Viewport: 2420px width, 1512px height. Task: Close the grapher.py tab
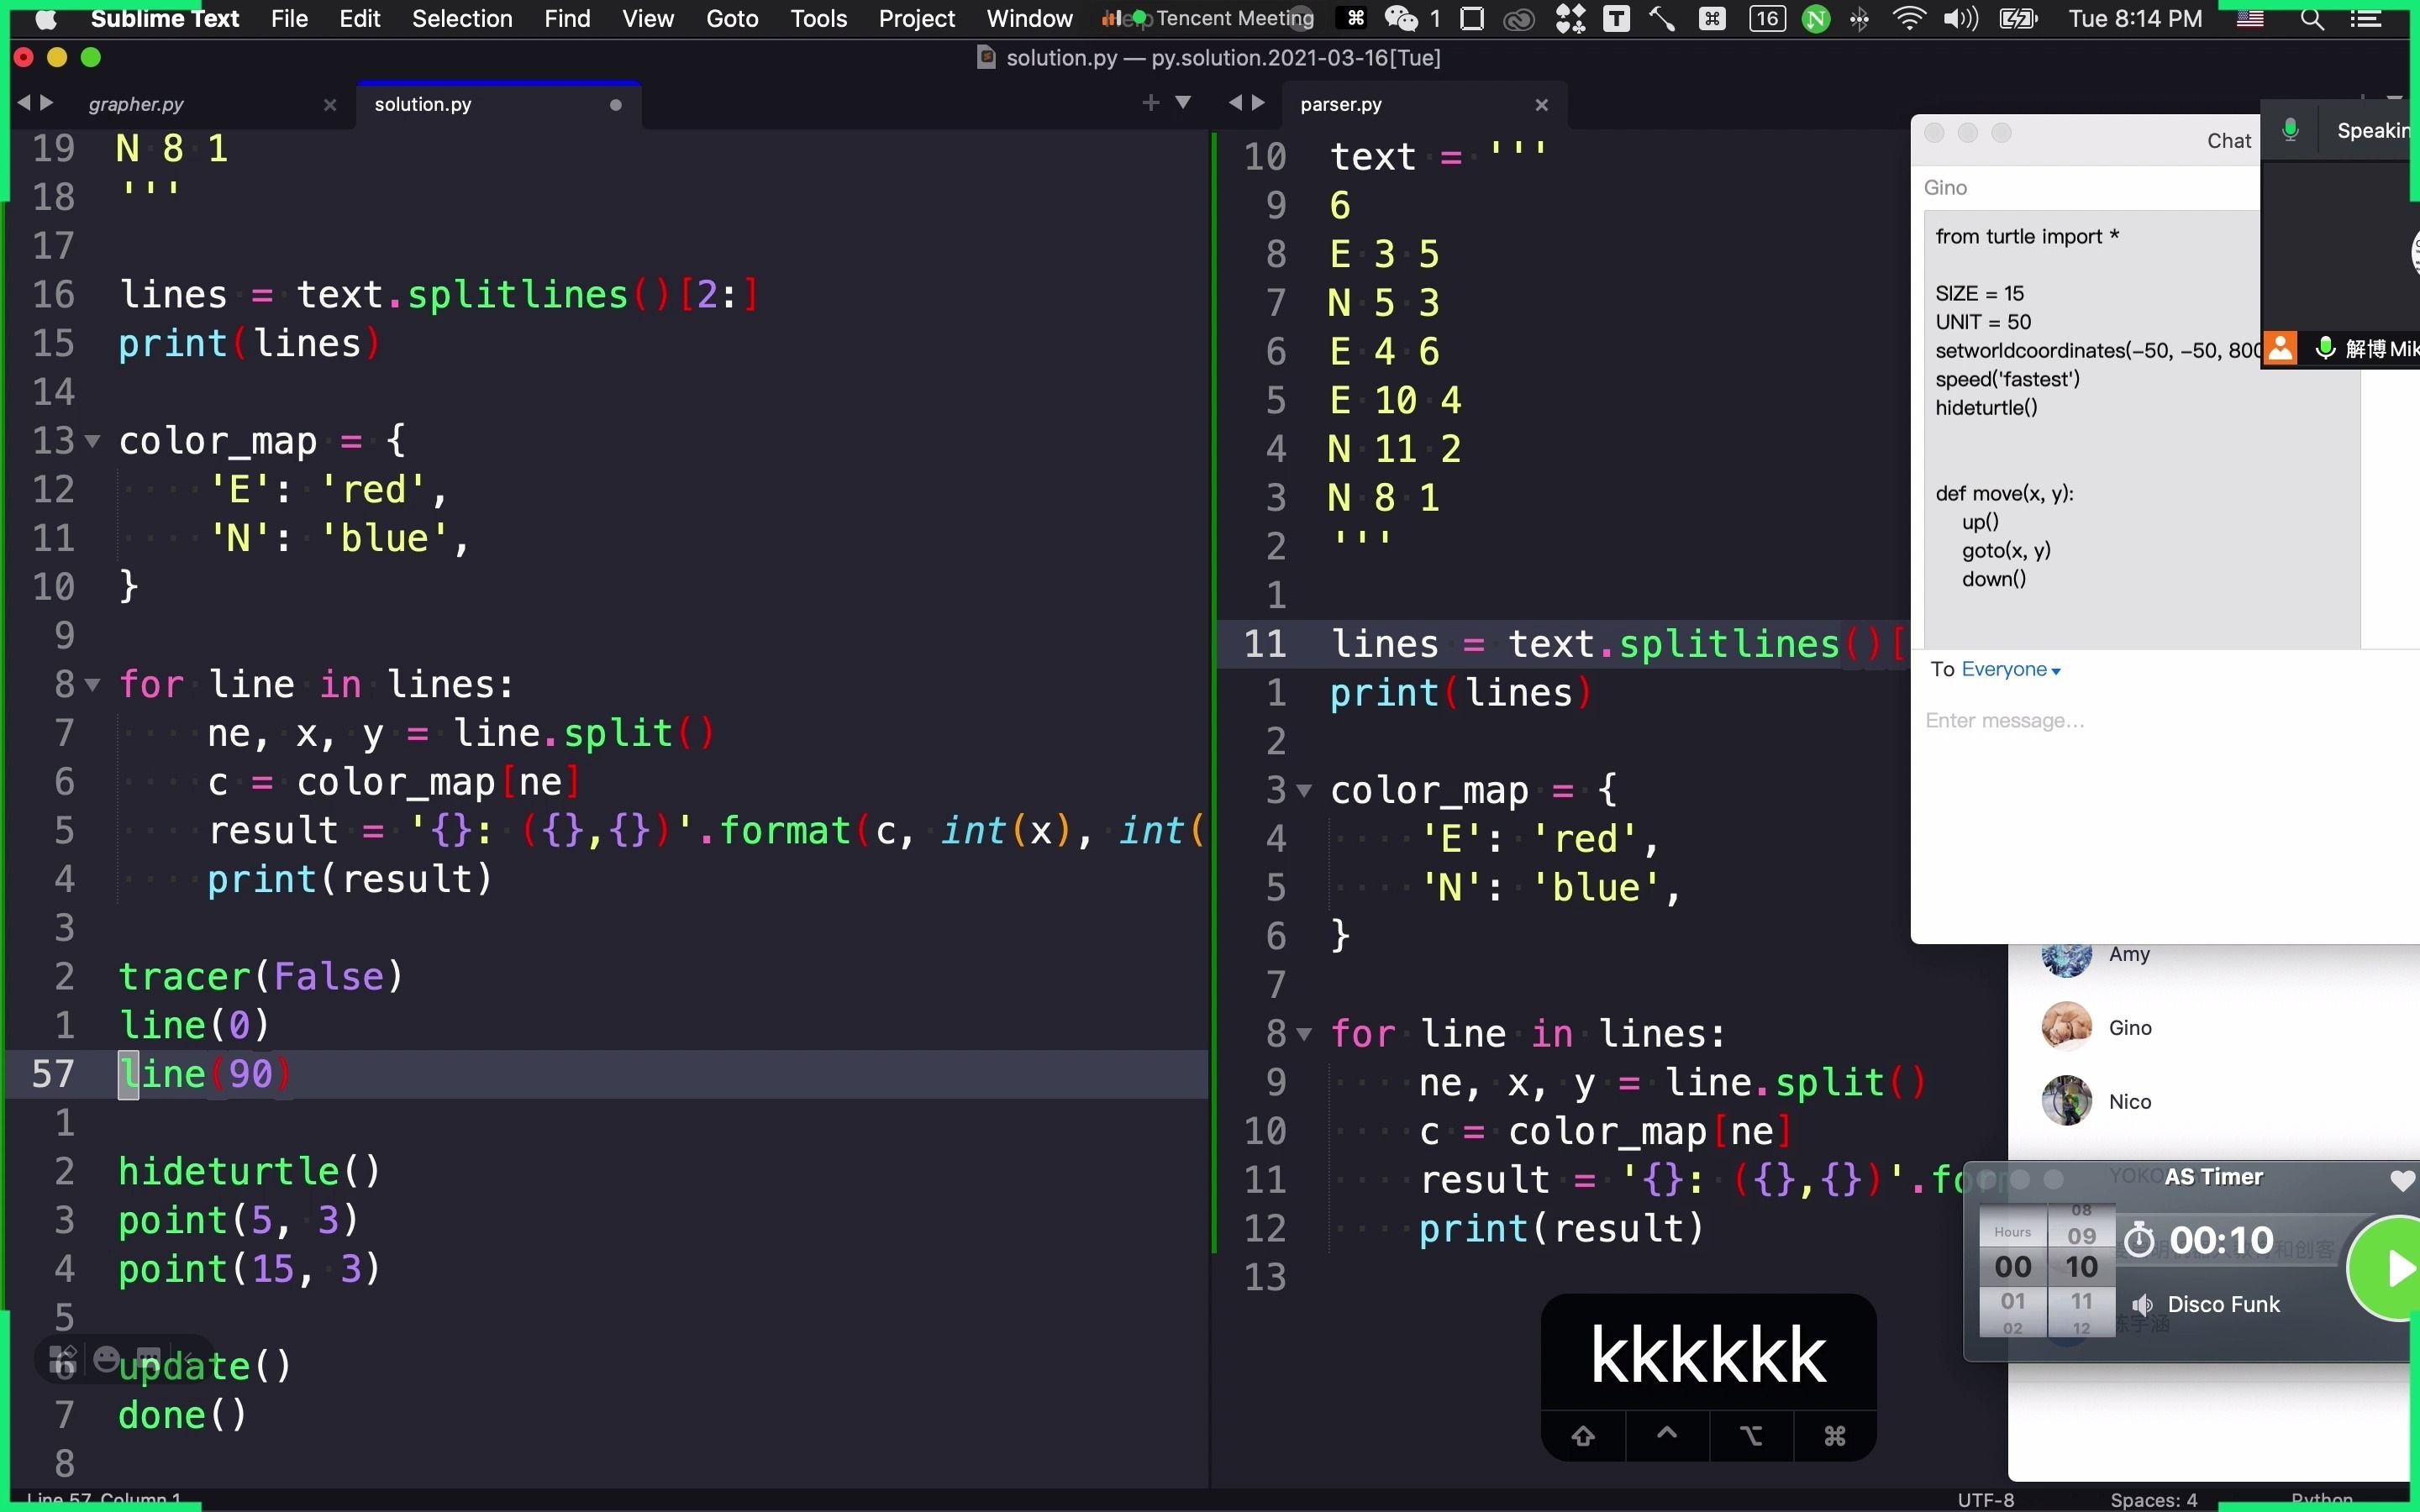click(x=330, y=105)
